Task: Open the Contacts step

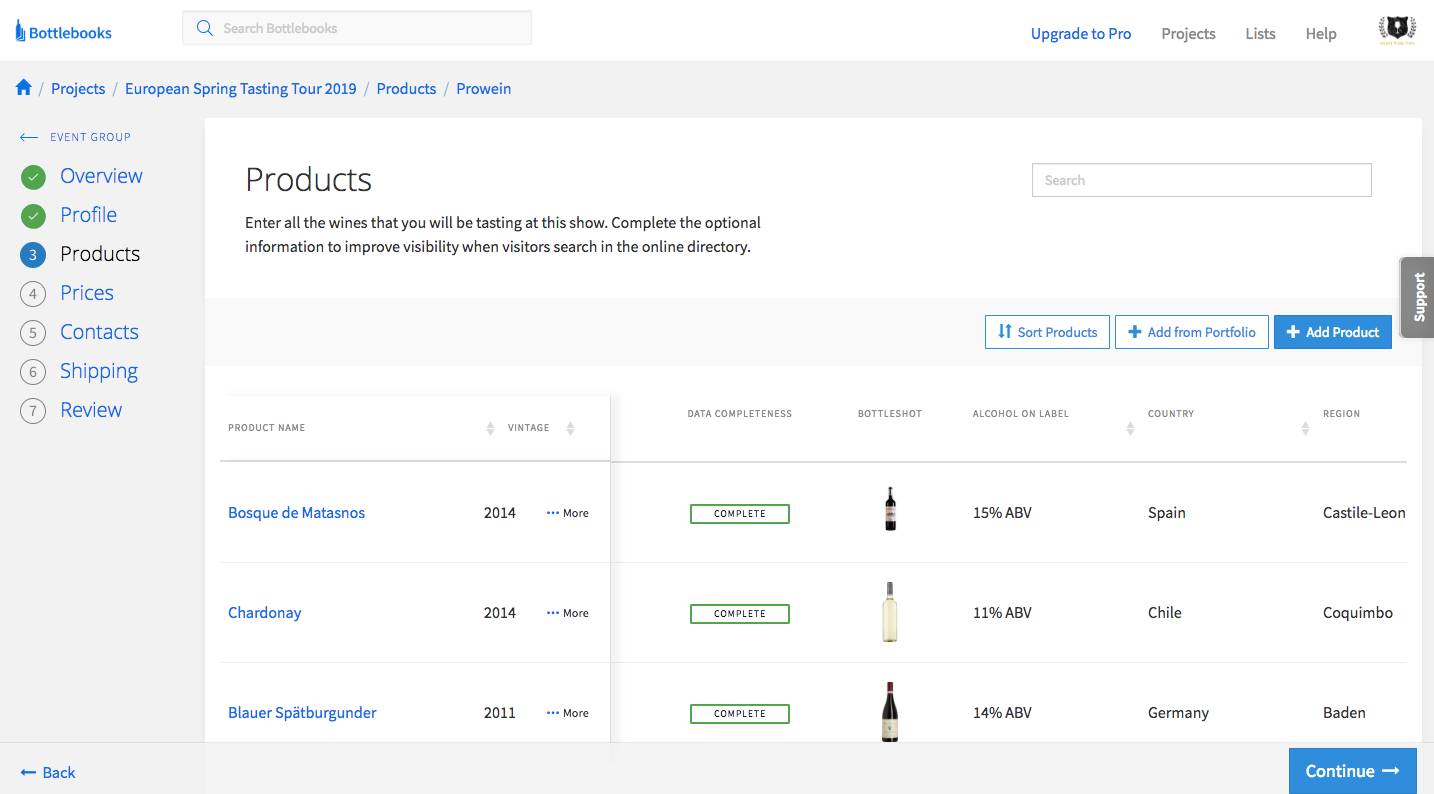Action: 99,332
